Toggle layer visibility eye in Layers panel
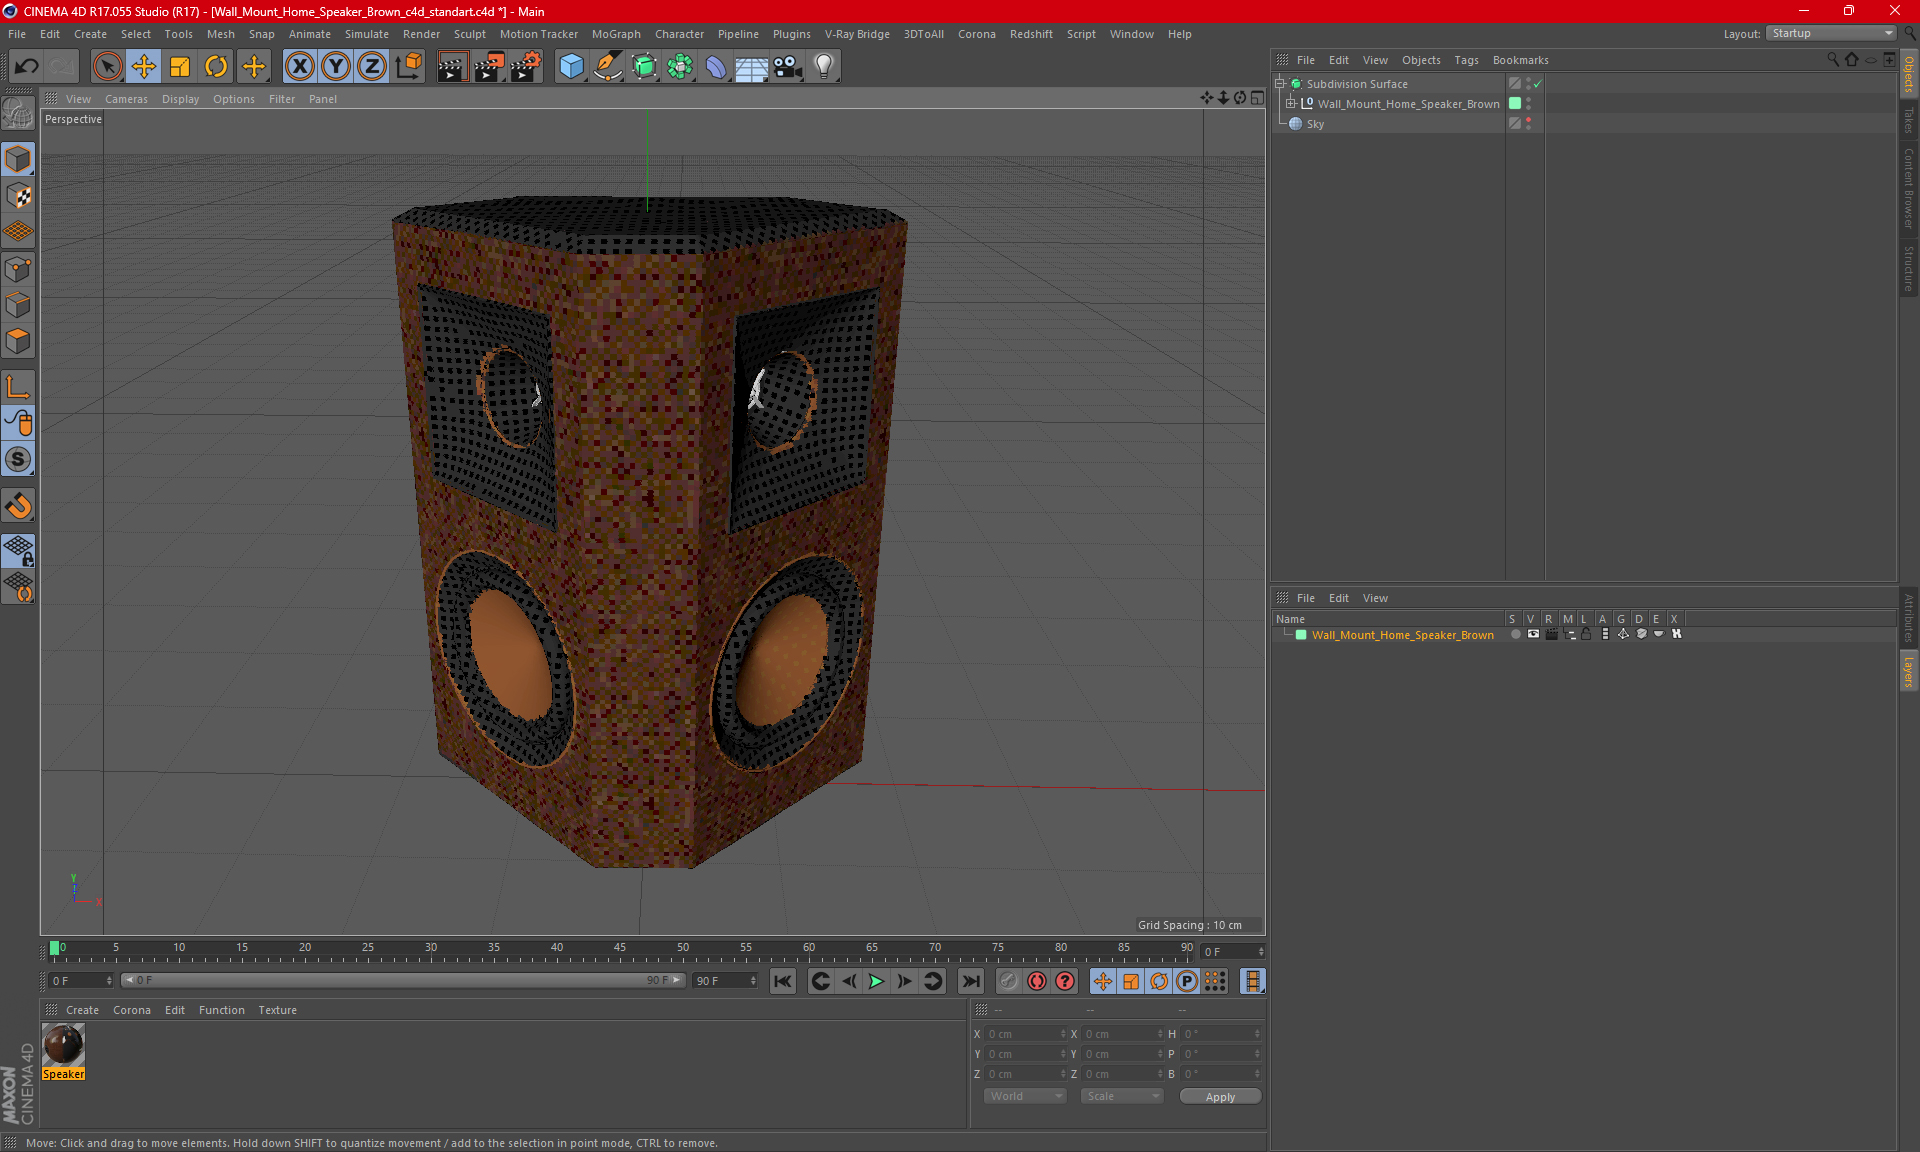The width and height of the screenshot is (1920, 1152). [1533, 634]
